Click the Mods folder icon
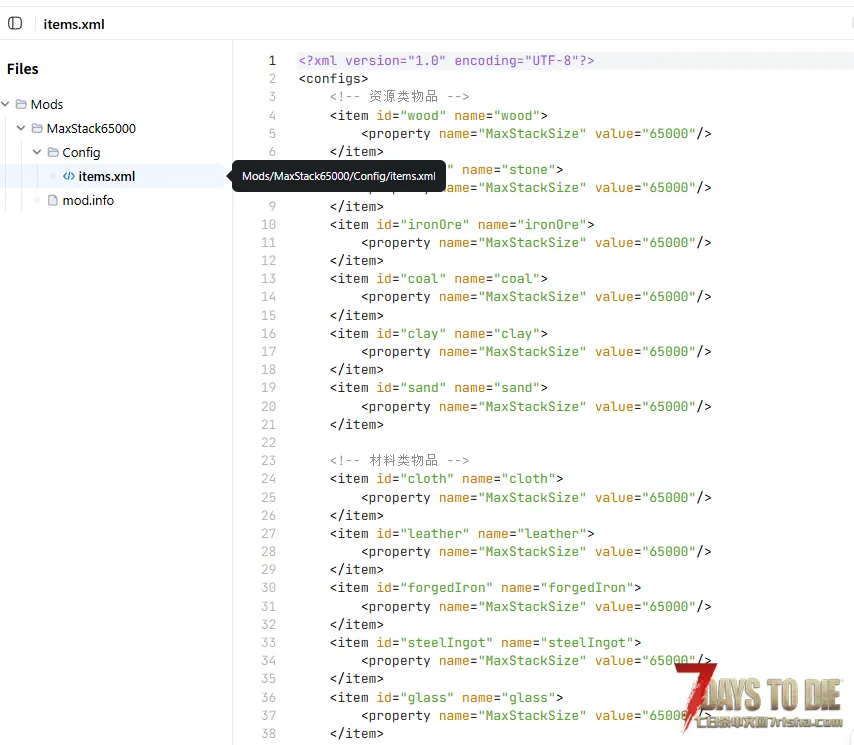Screen dimensions: 854x745 tap(21, 104)
